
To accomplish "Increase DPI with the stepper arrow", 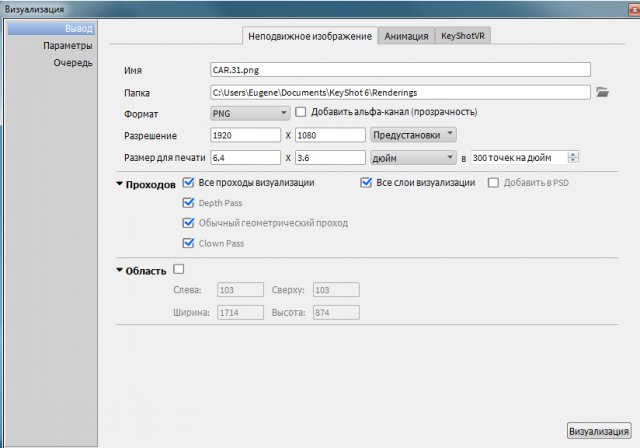I will coord(573,154).
